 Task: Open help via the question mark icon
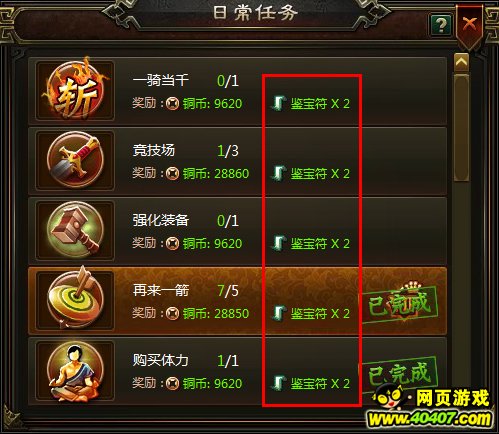[x=441, y=24]
